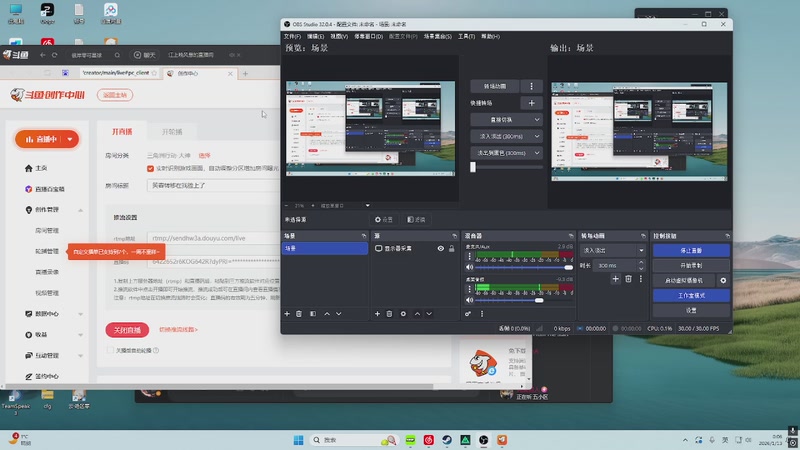Add a new source in Sources panel

377,314
